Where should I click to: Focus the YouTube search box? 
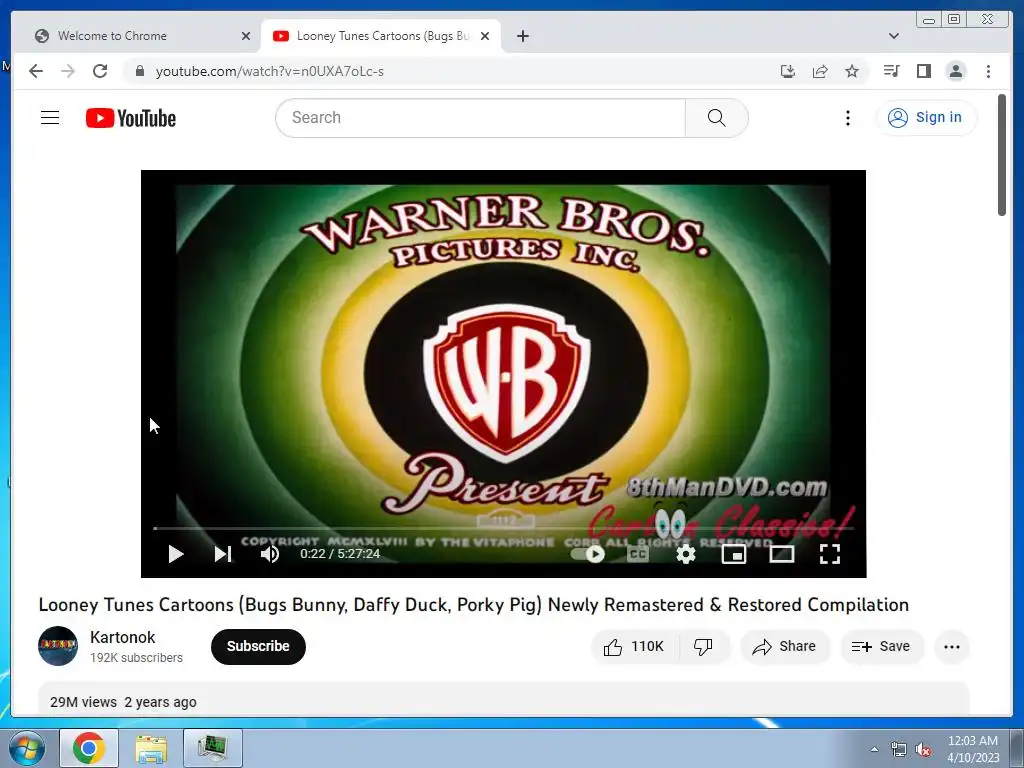click(x=481, y=118)
